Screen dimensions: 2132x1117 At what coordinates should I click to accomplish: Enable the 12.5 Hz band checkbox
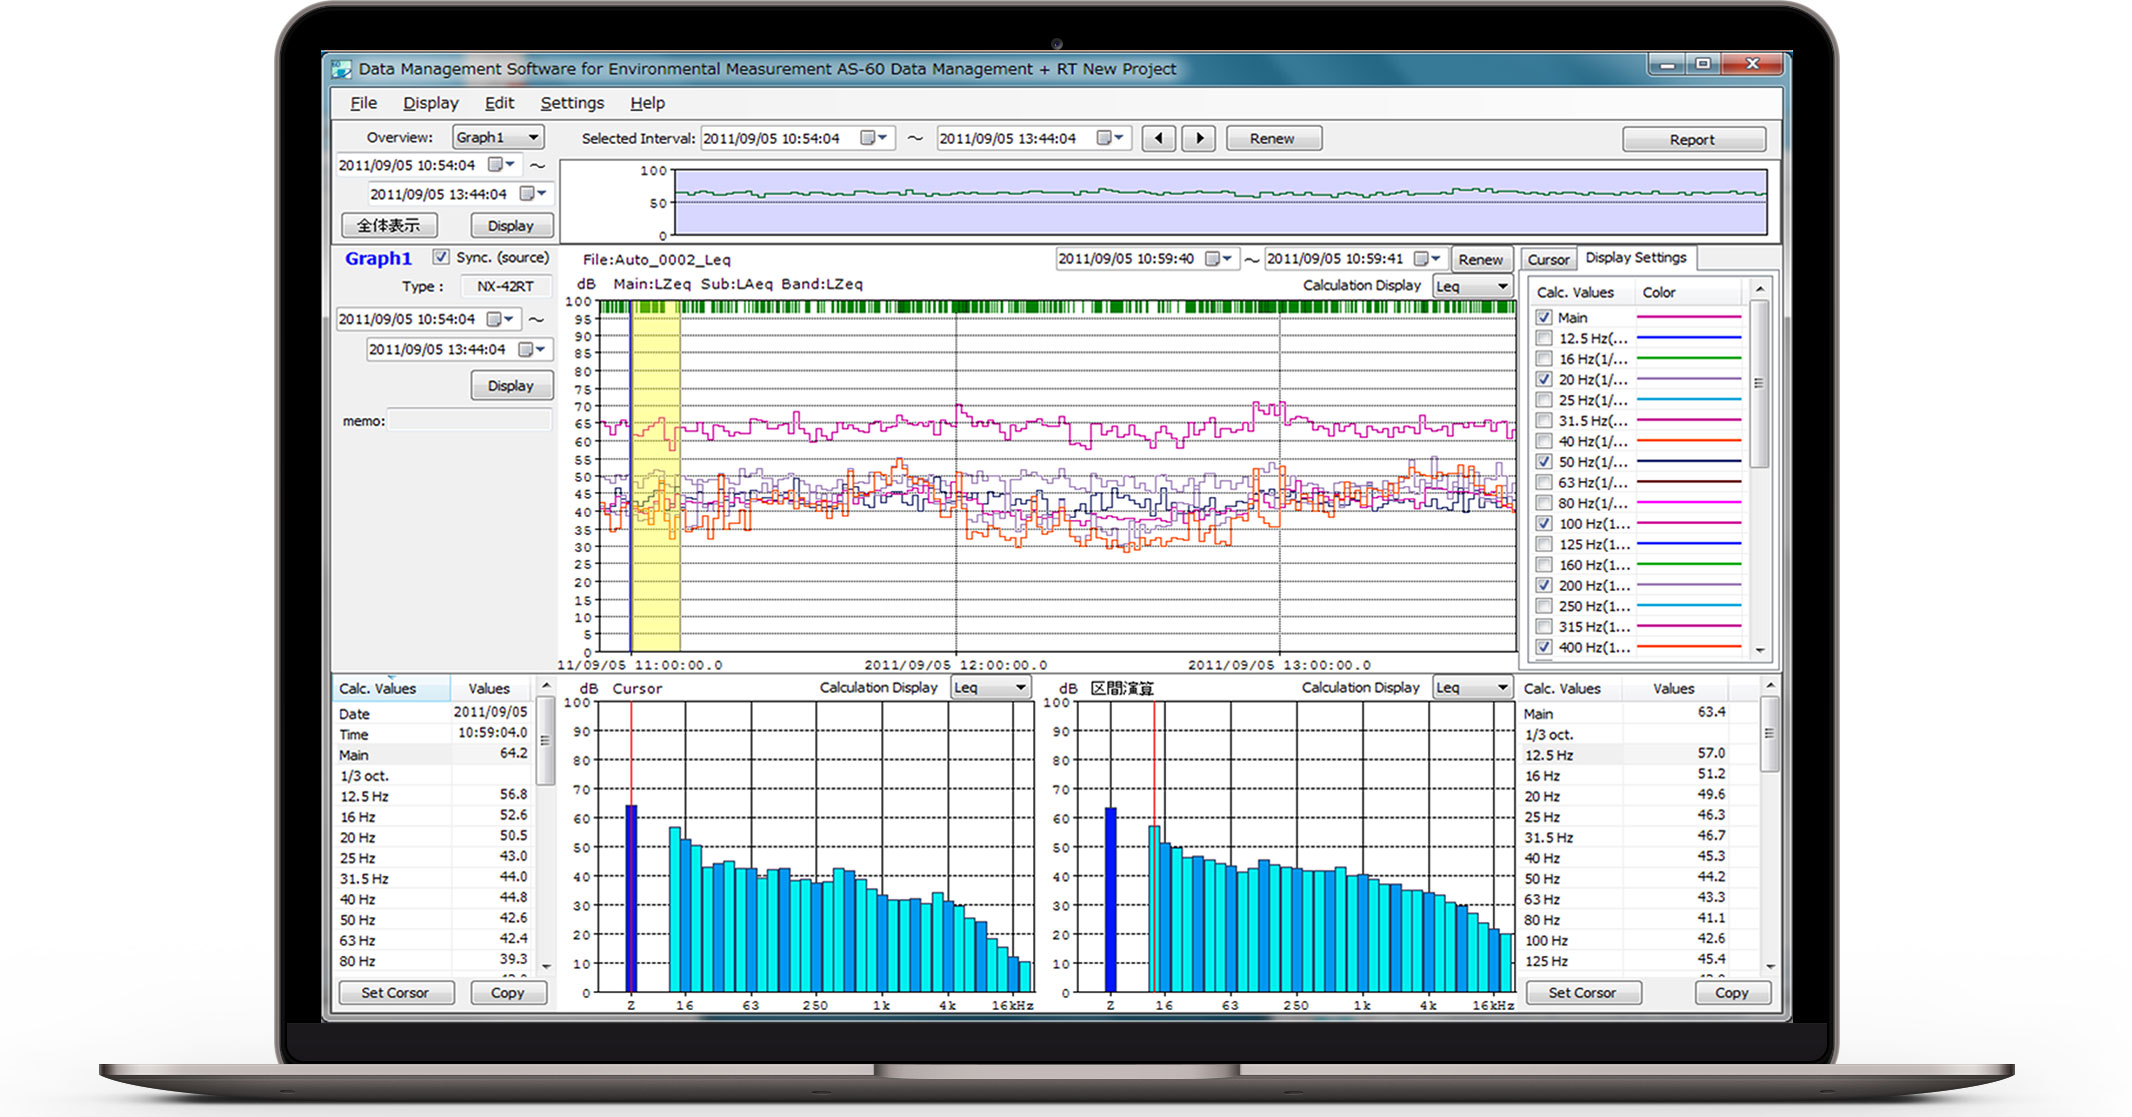pyautogui.click(x=1544, y=338)
